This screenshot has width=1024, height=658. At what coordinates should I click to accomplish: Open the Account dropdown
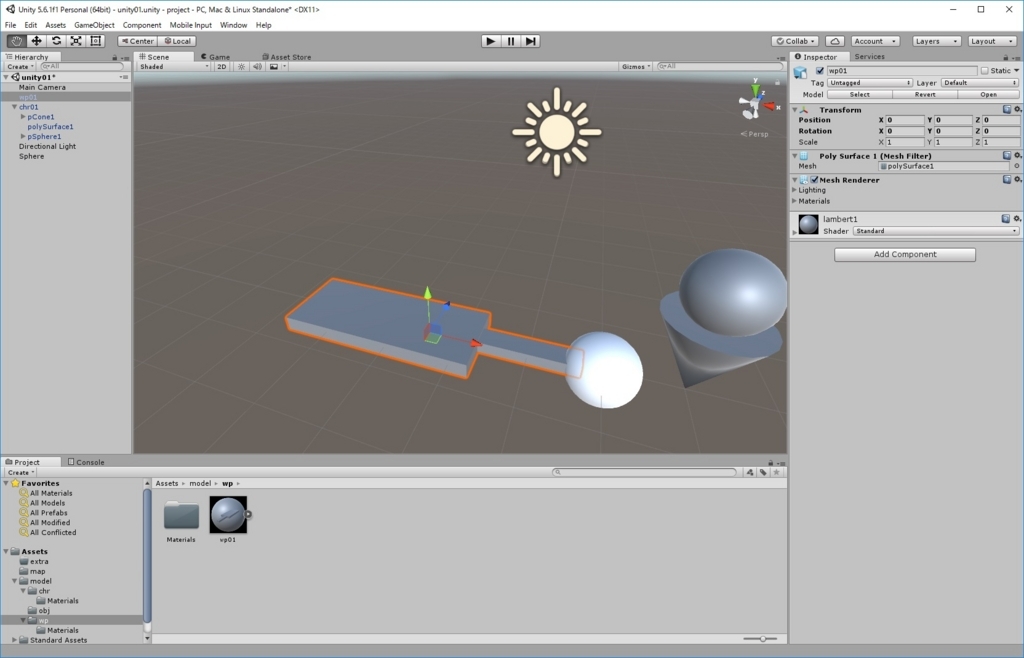coord(875,41)
